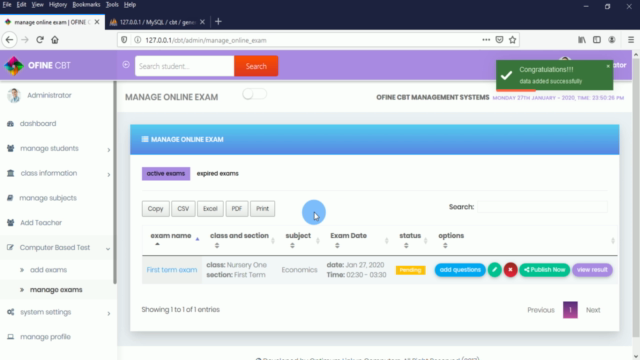Open the Firefox hamburger menu
640x360 pixels.
click(x=631, y=40)
